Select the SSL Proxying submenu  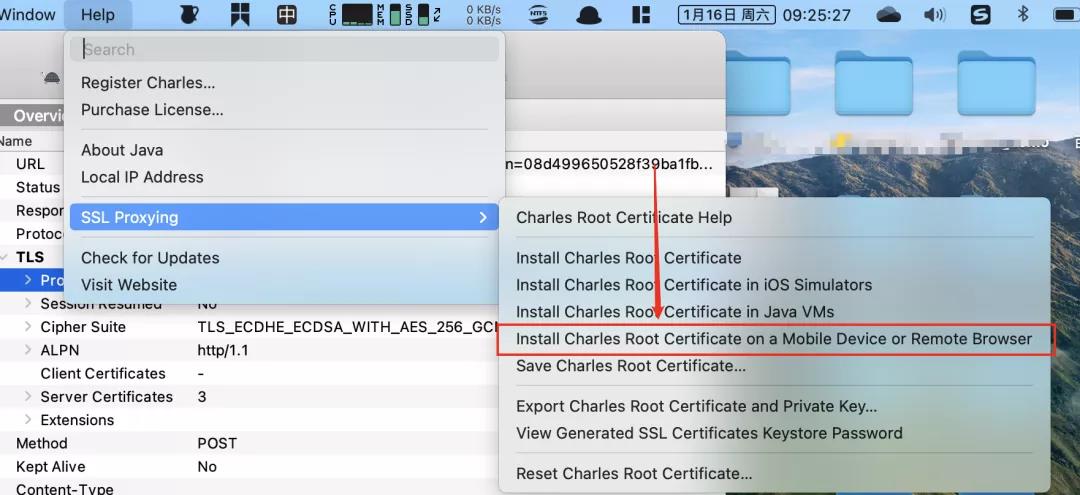pyautogui.click(x=284, y=217)
